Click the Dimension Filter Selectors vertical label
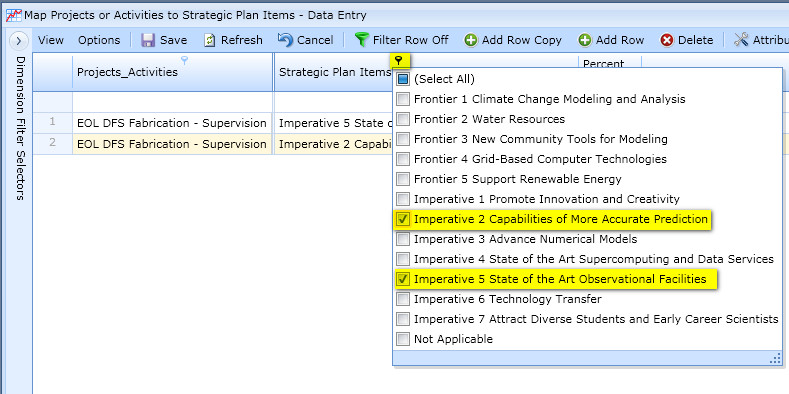This screenshot has width=789, height=394. point(20,128)
